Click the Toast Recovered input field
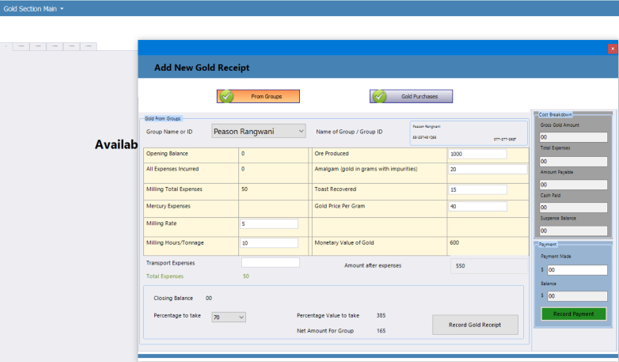The width and height of the screenshot is (619, 362). [478, 189]
